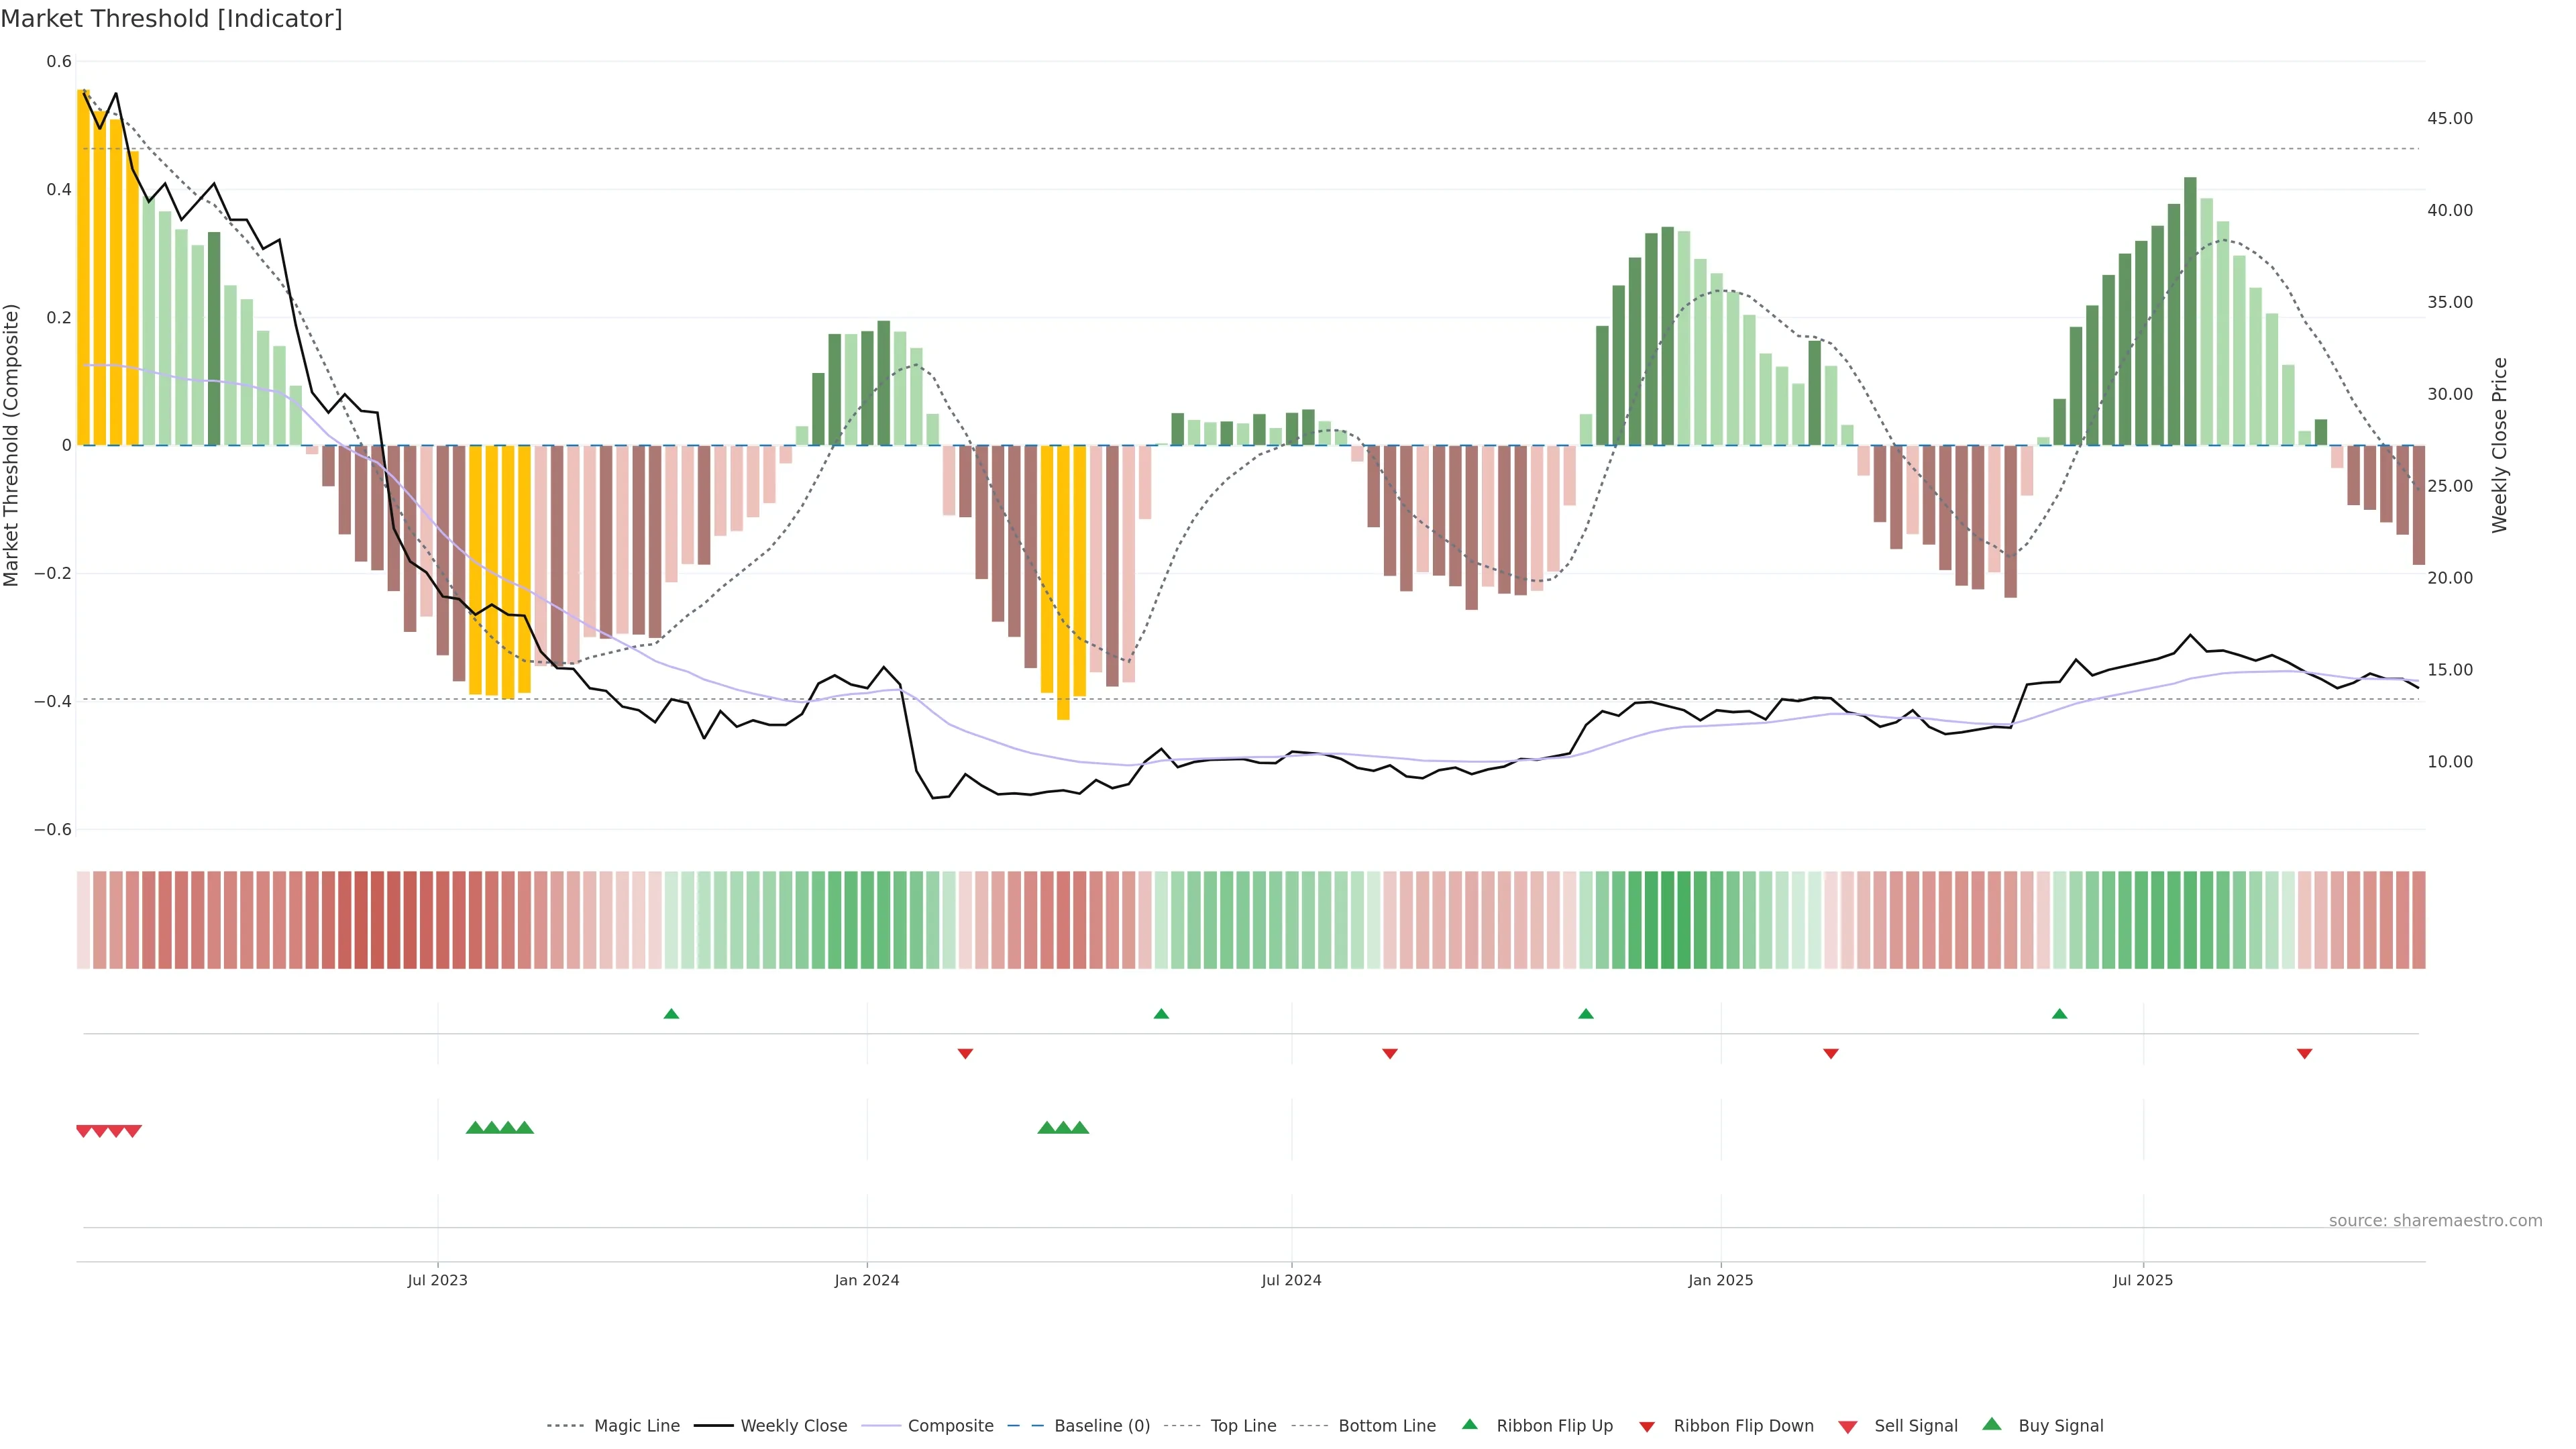Toggle the Composite legend entry
2576x1449 pixels.
pyautogui.click(x=950, y=1426)
